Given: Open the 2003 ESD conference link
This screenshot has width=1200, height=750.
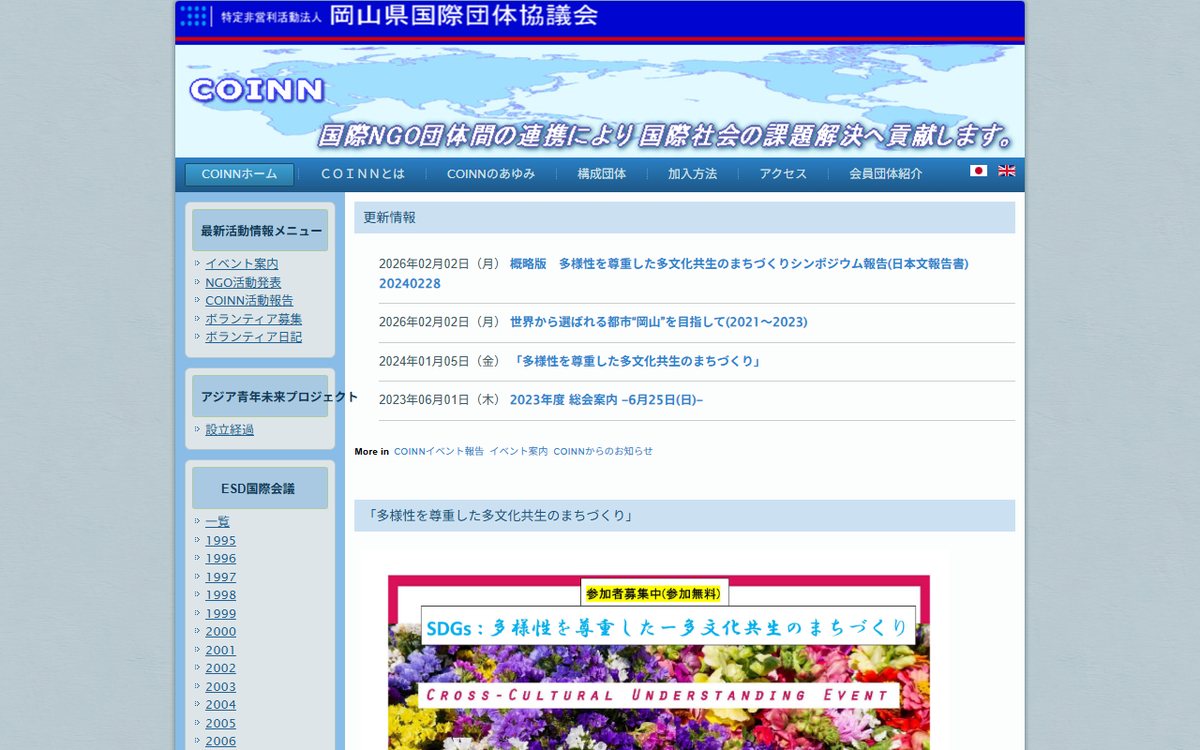Looking at the screenshot, I should coord(221,687).
